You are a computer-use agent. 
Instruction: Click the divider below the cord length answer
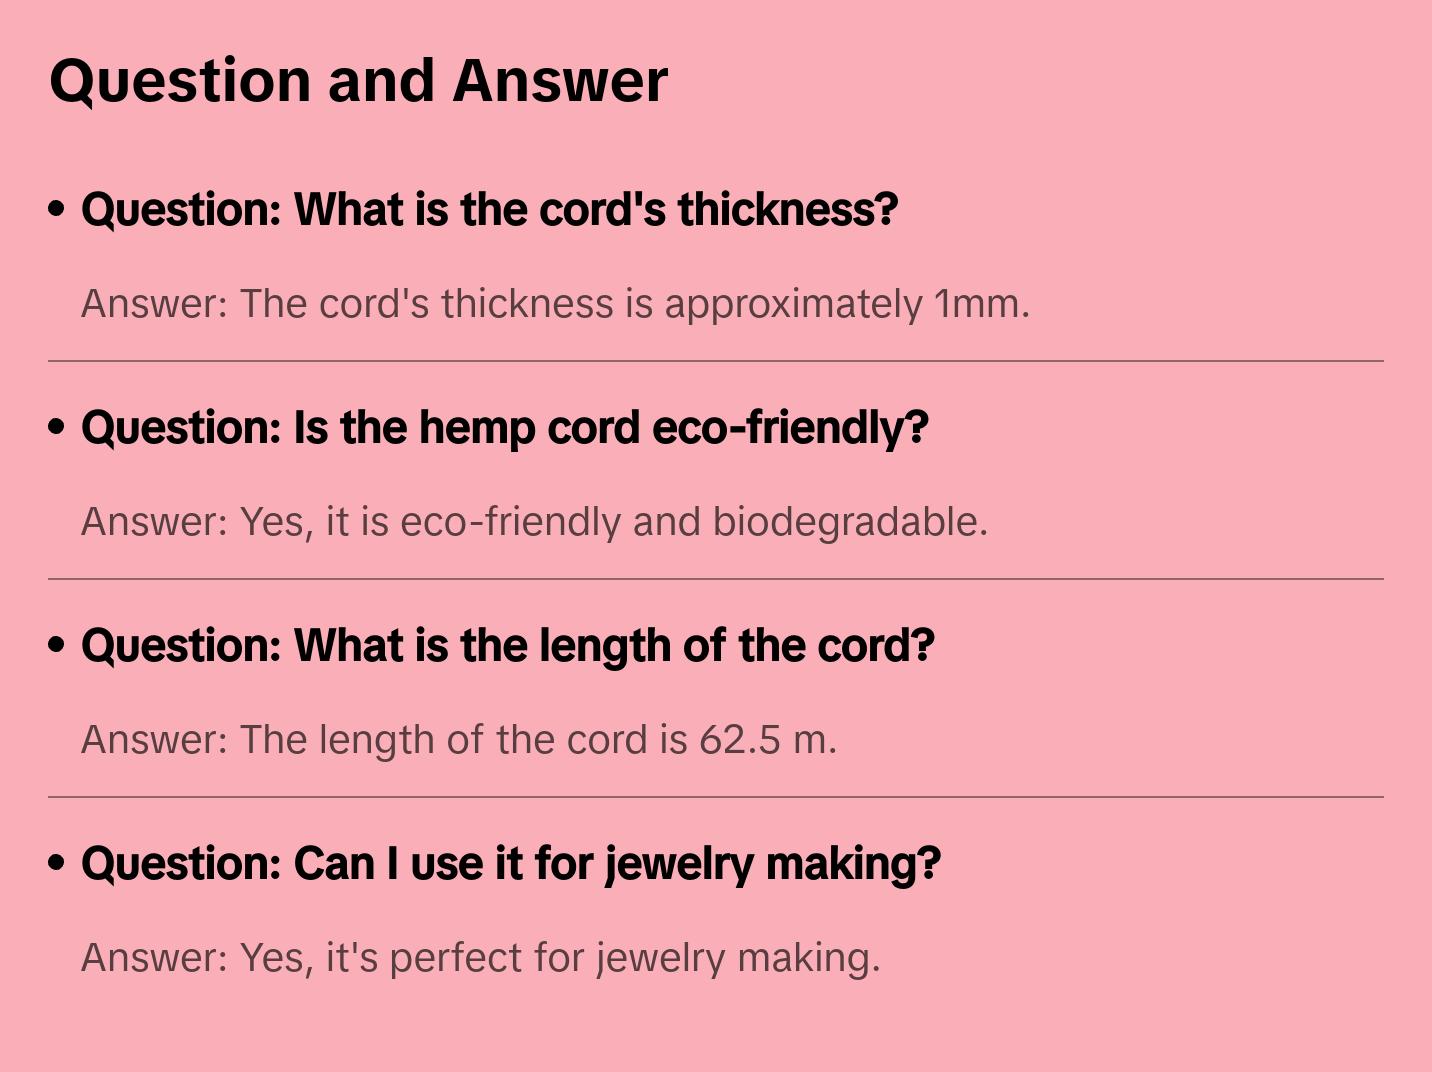[x=716, y=797]
